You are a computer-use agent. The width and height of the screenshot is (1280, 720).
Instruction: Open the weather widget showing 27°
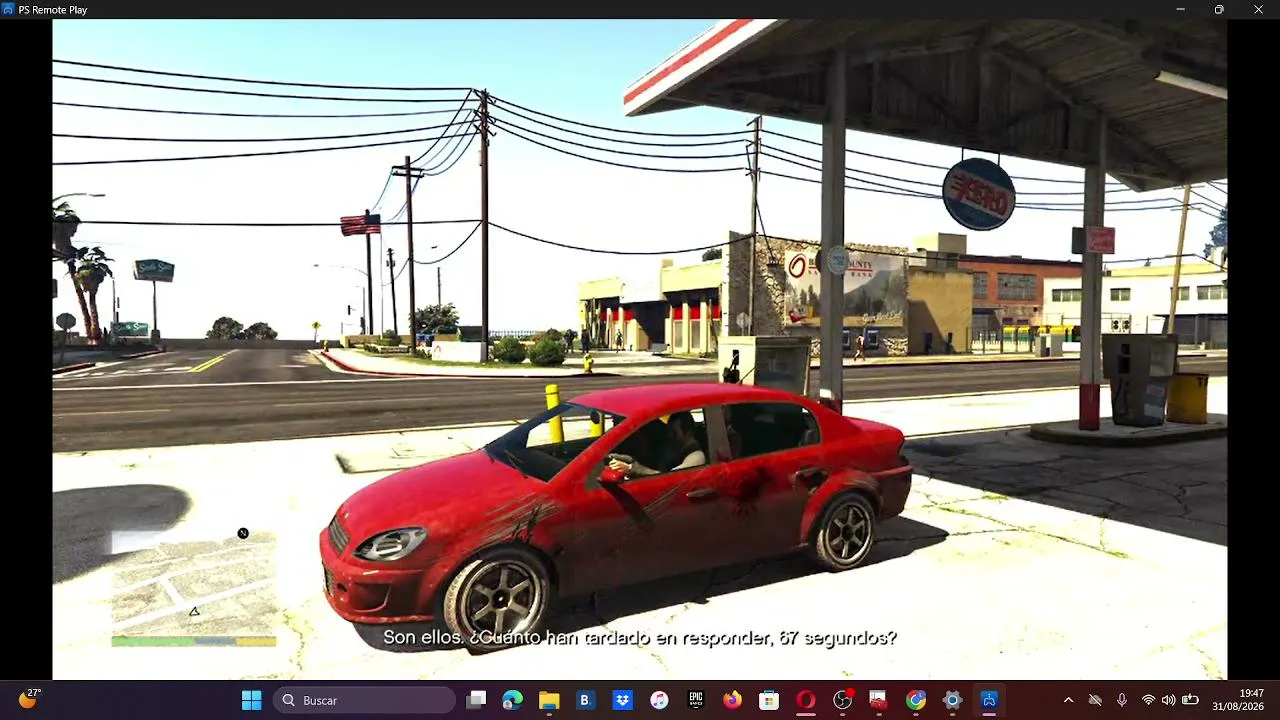click(30, 699)
